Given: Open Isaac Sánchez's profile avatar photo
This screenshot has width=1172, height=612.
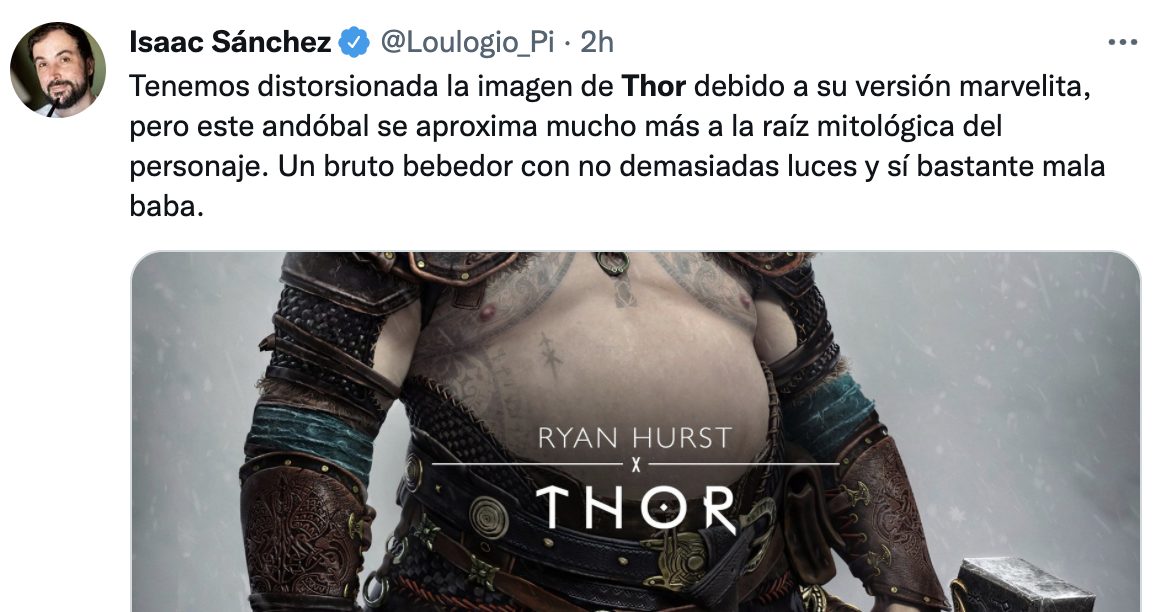Looking at the screenshot, I should (58, 69).
